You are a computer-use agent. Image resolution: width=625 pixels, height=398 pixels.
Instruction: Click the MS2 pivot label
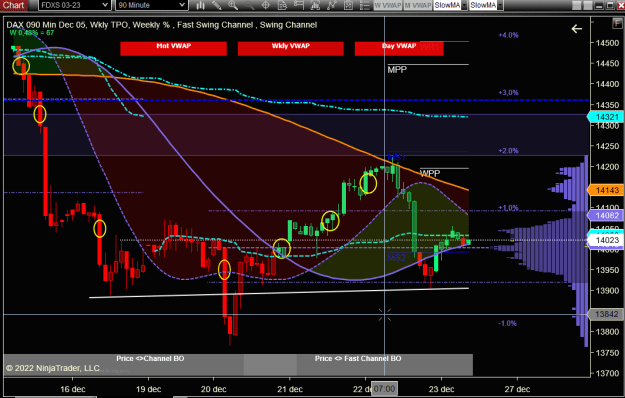(x=396, y=257)
